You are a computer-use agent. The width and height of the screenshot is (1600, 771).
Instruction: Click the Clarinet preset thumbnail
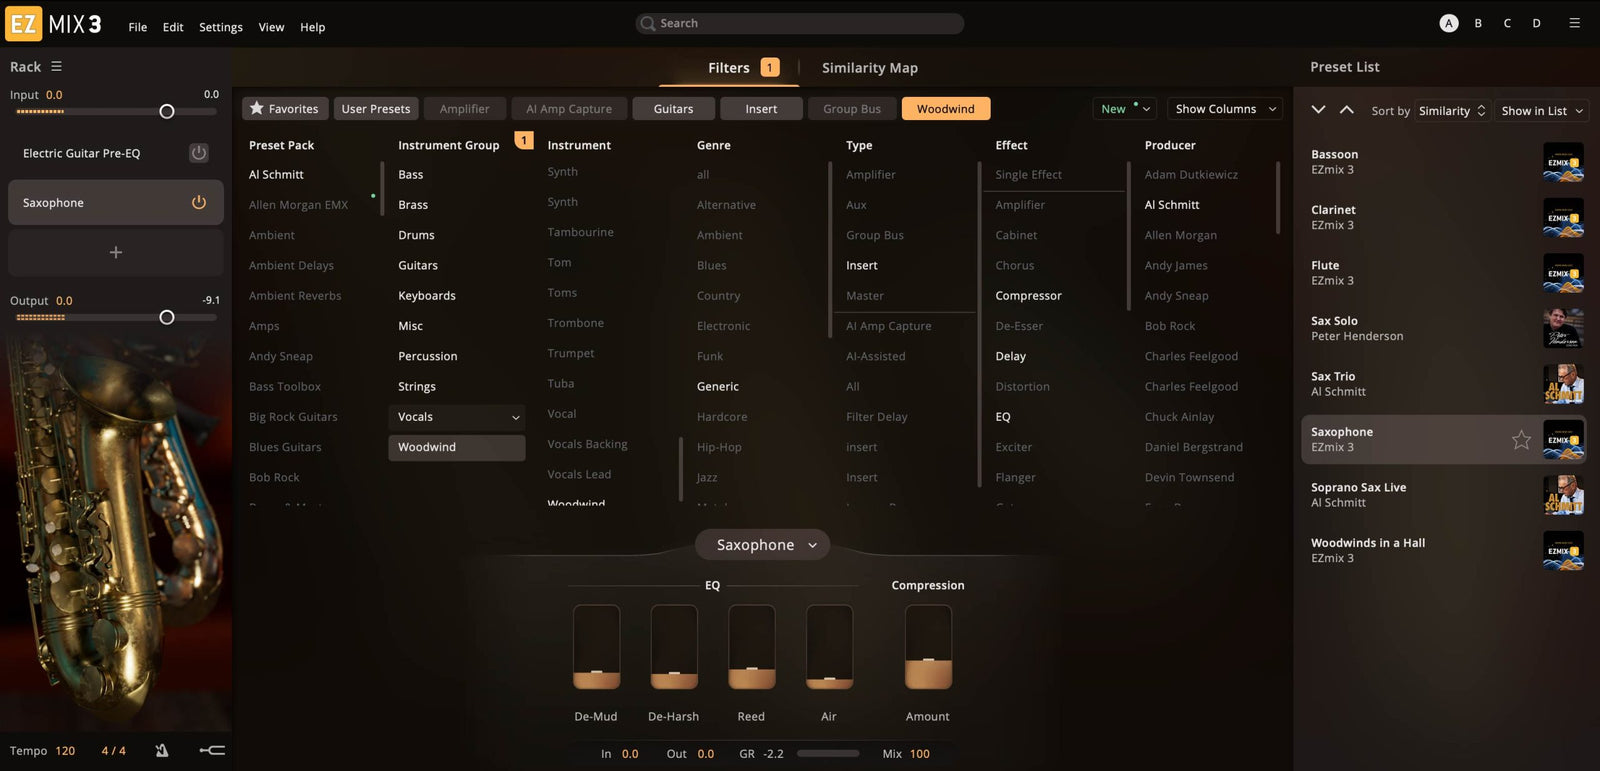(1563, 218)
